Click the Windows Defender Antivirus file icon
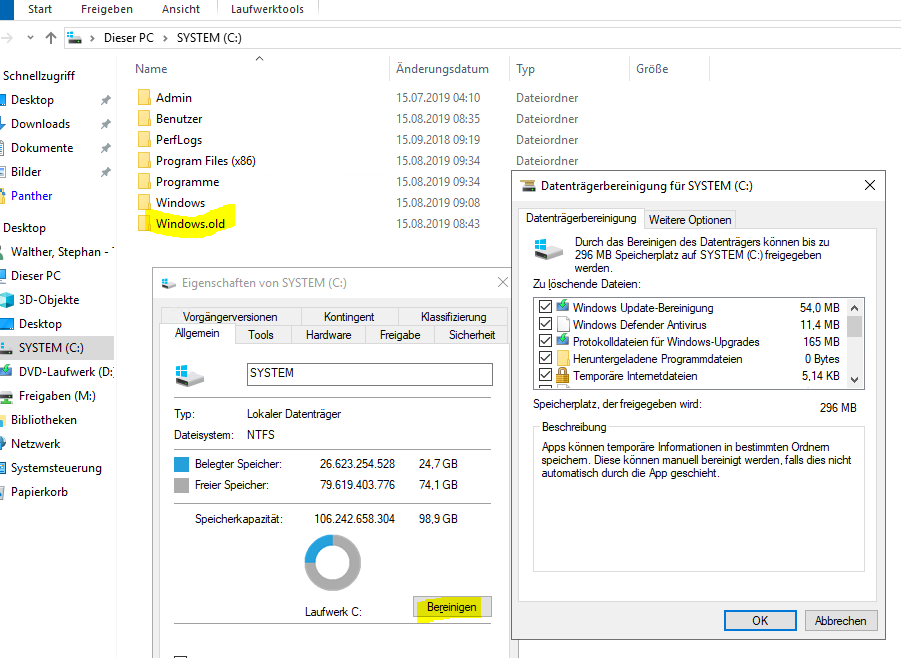901x658 pixels. (x=563, y=325)
